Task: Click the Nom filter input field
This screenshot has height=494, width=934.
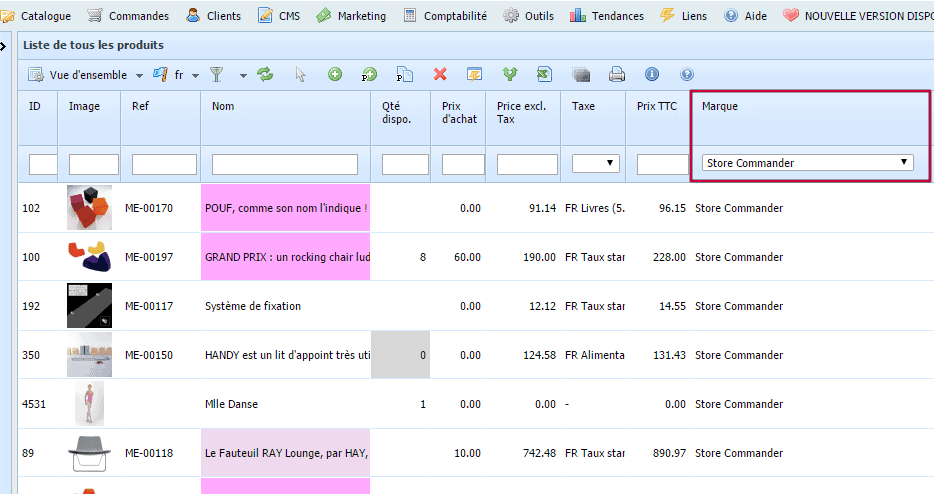Action: [x=285, y=164]
